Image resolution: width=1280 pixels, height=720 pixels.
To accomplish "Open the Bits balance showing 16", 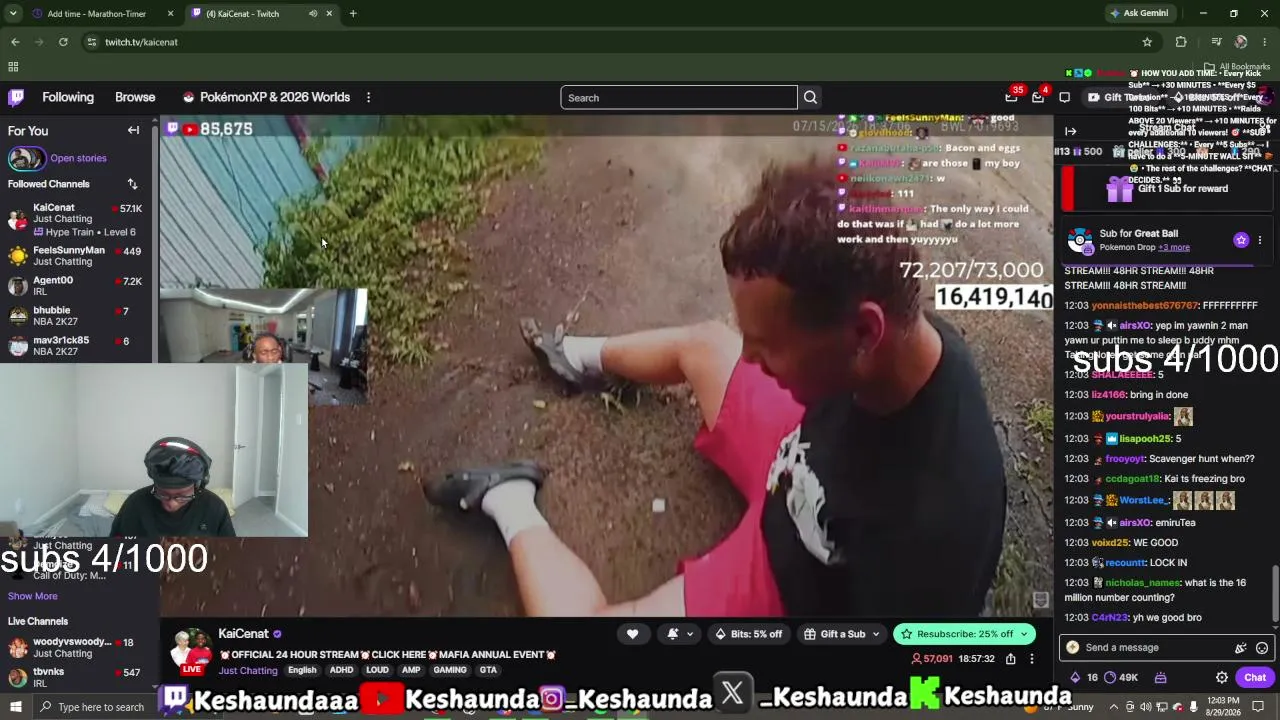I will pos(1084,677).
